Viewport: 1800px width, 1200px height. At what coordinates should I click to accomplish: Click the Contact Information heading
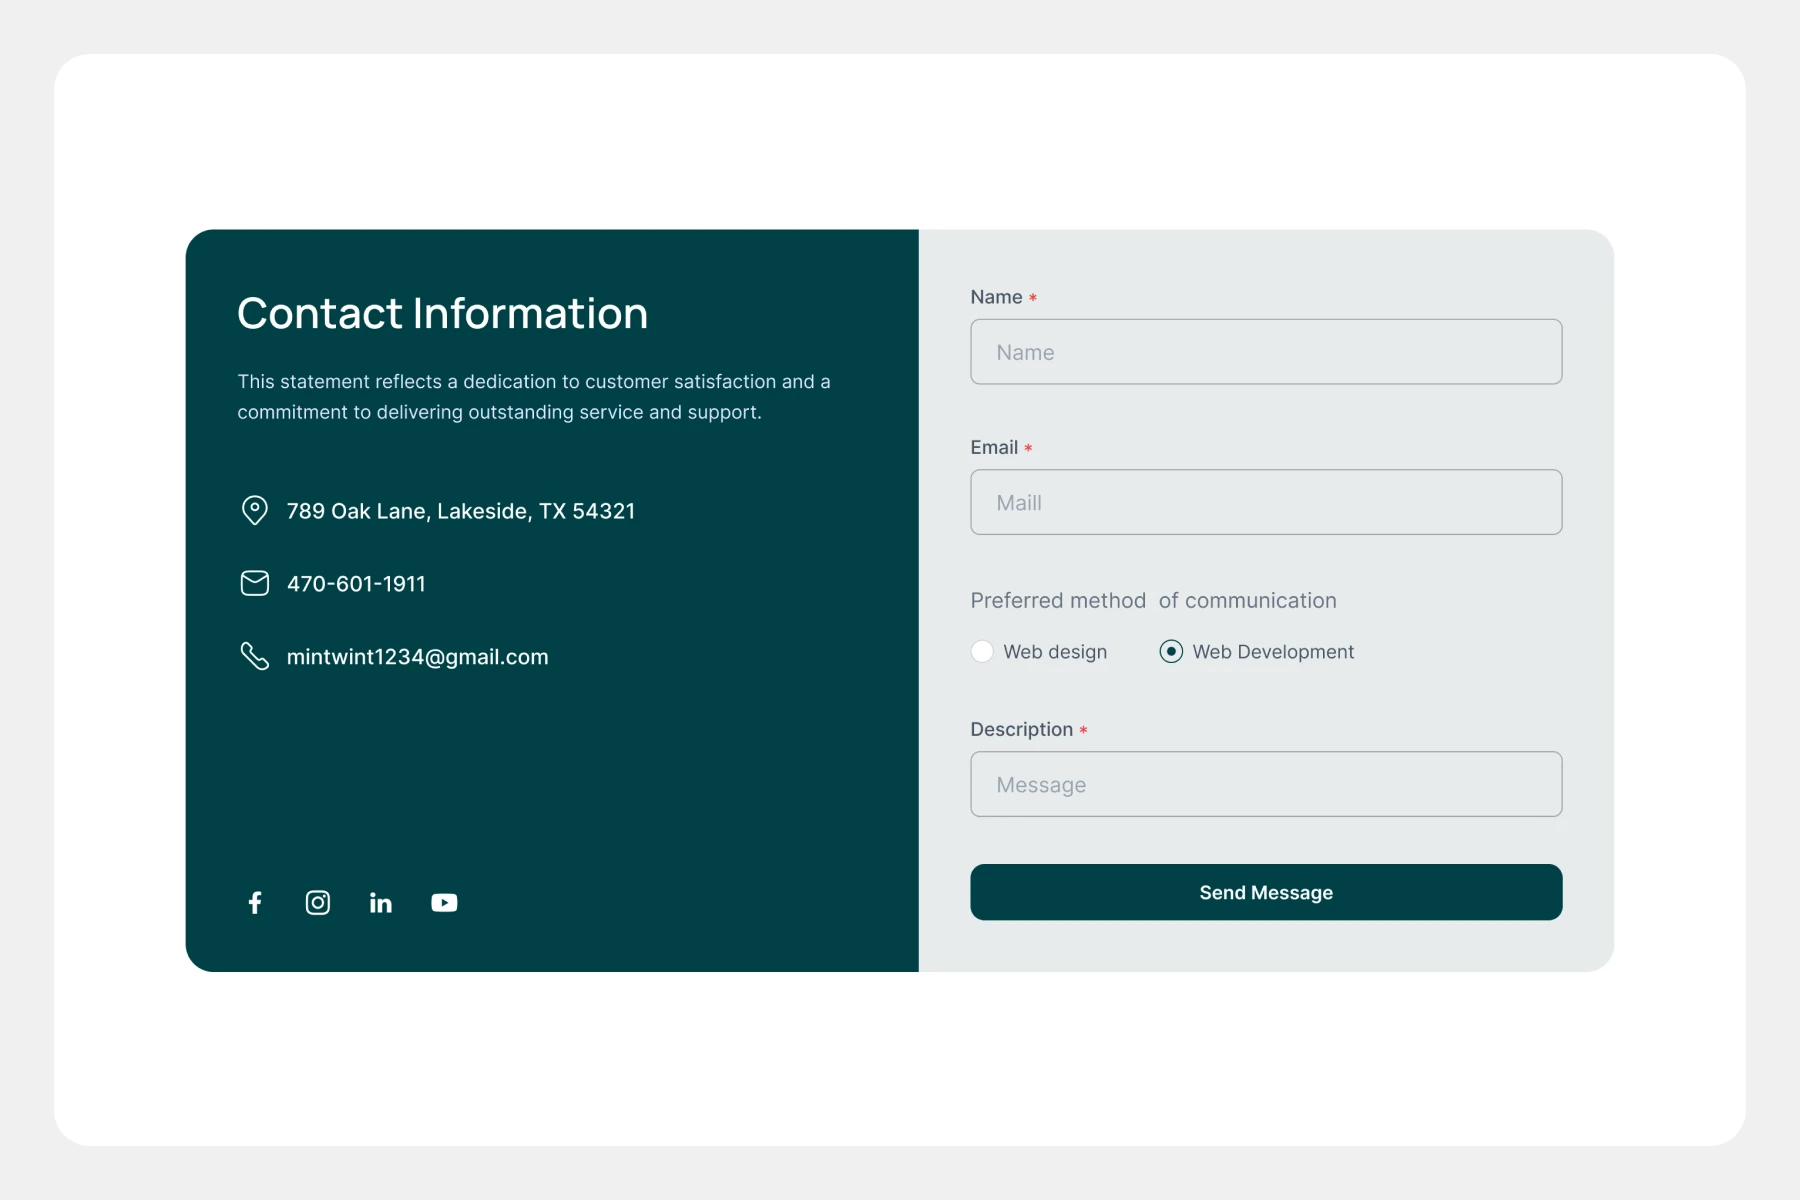(442, 313)
